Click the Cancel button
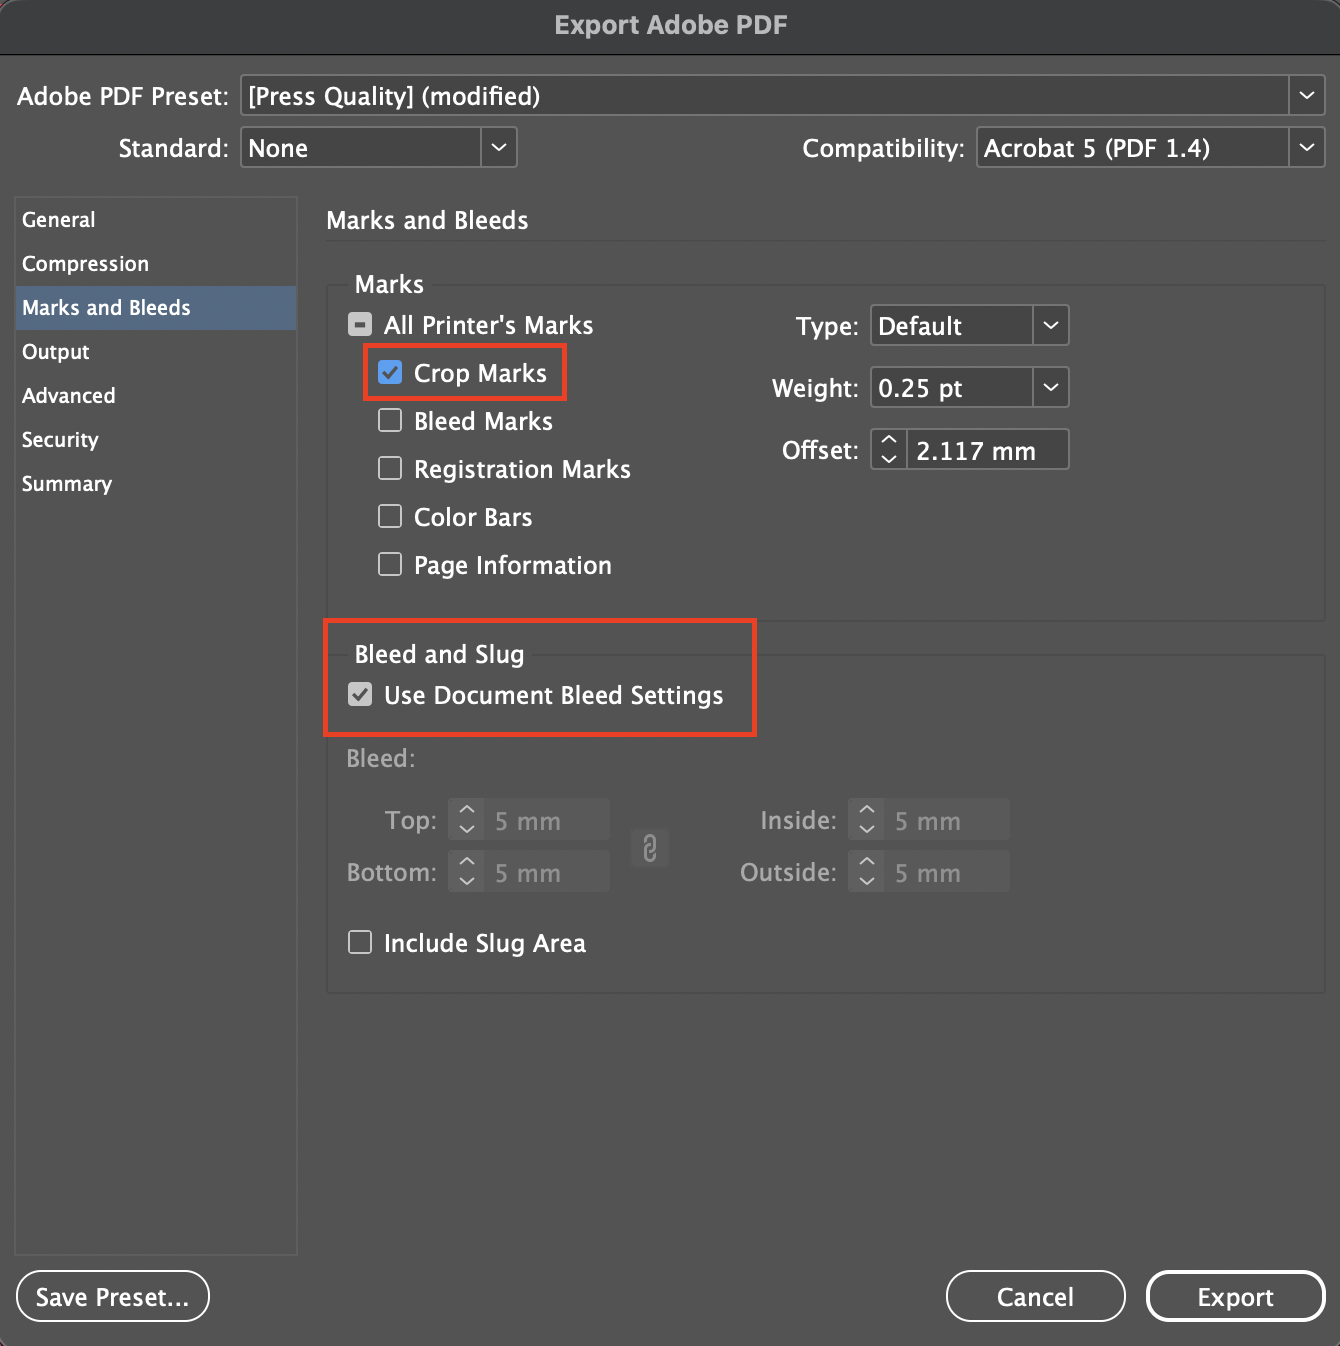The height and width of the screenshot is (1346, 1340). (x=1035, y=1297)
